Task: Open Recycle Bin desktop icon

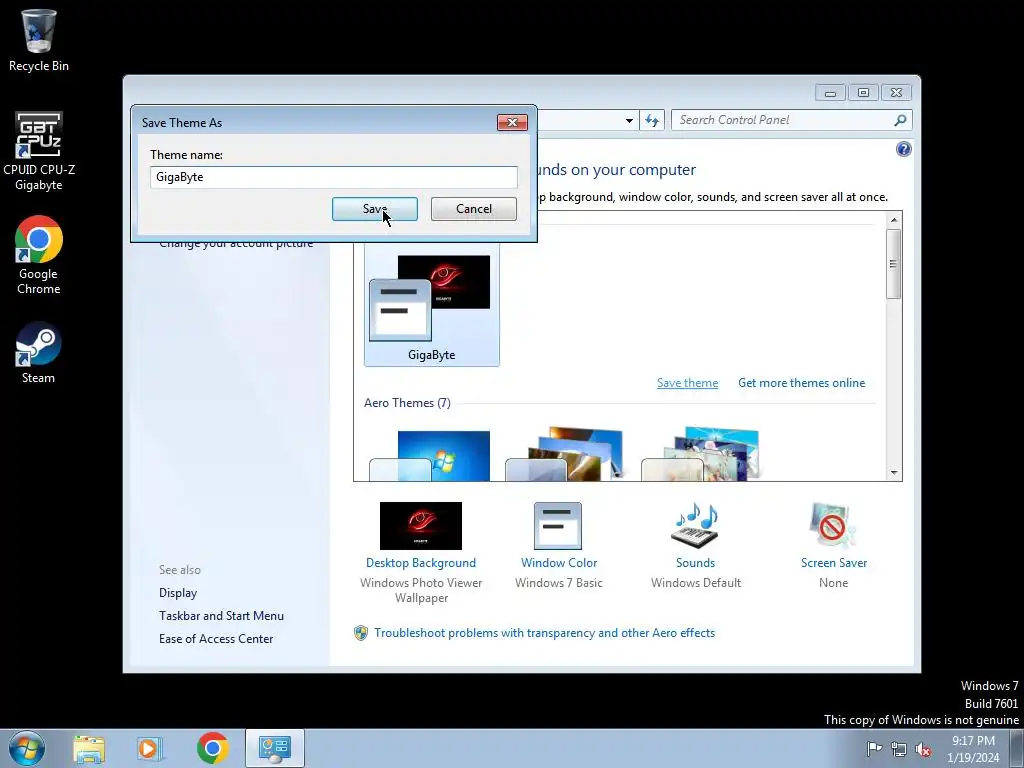Action: click(39, 40)
